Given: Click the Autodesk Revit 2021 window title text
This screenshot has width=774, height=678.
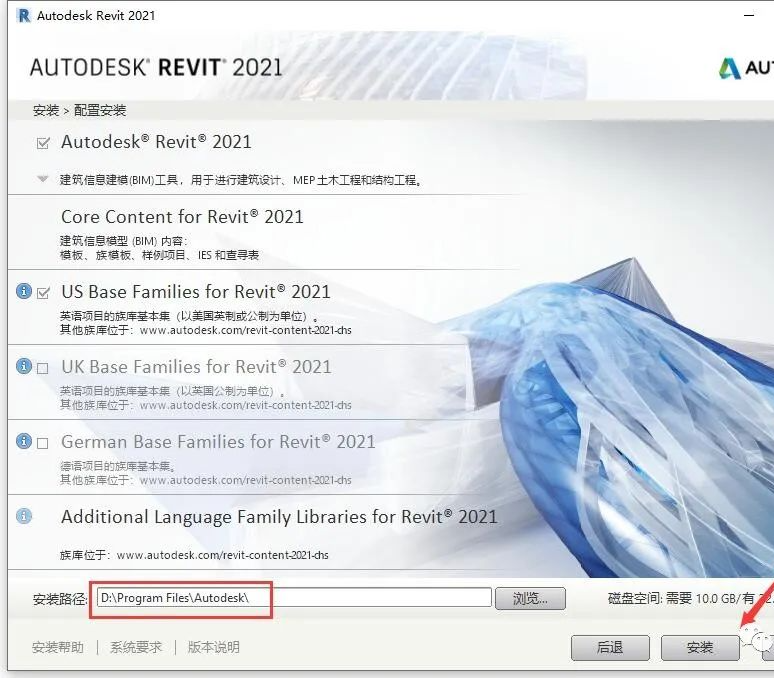Looking at the screenshot, I should point(96,15).
